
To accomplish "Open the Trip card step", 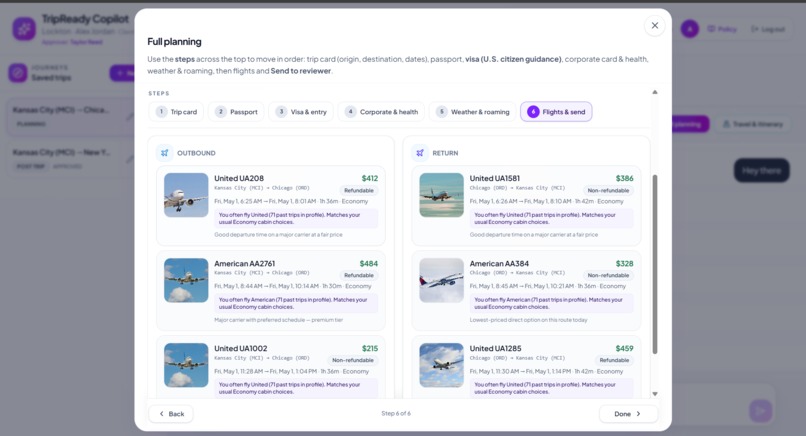I will click(x=177, y=112).
